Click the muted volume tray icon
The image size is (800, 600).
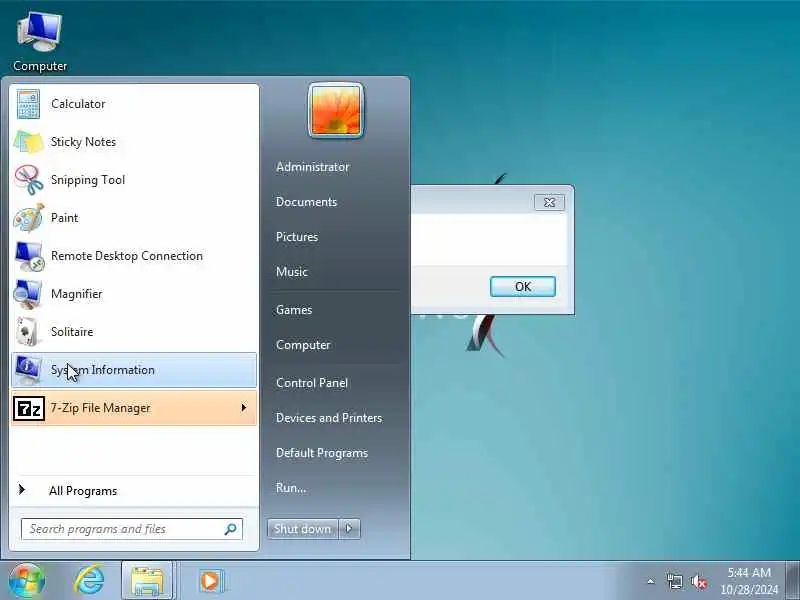click(x=698, y=581)
